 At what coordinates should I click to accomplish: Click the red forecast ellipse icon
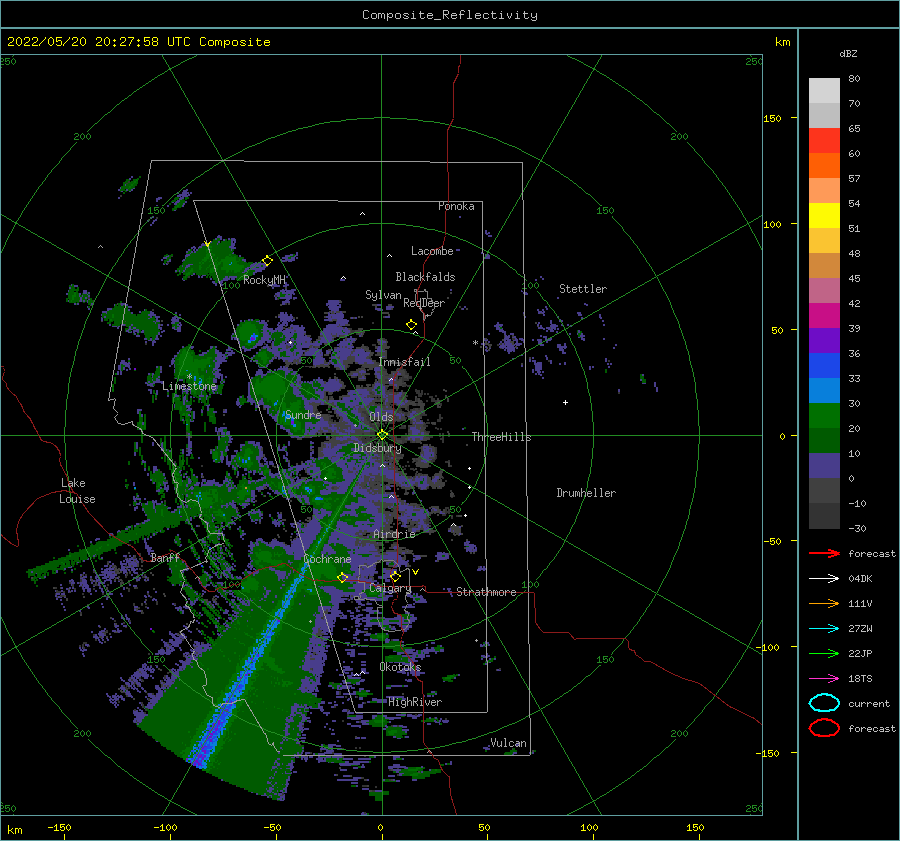pyautogui.click(x=824, y=728)
